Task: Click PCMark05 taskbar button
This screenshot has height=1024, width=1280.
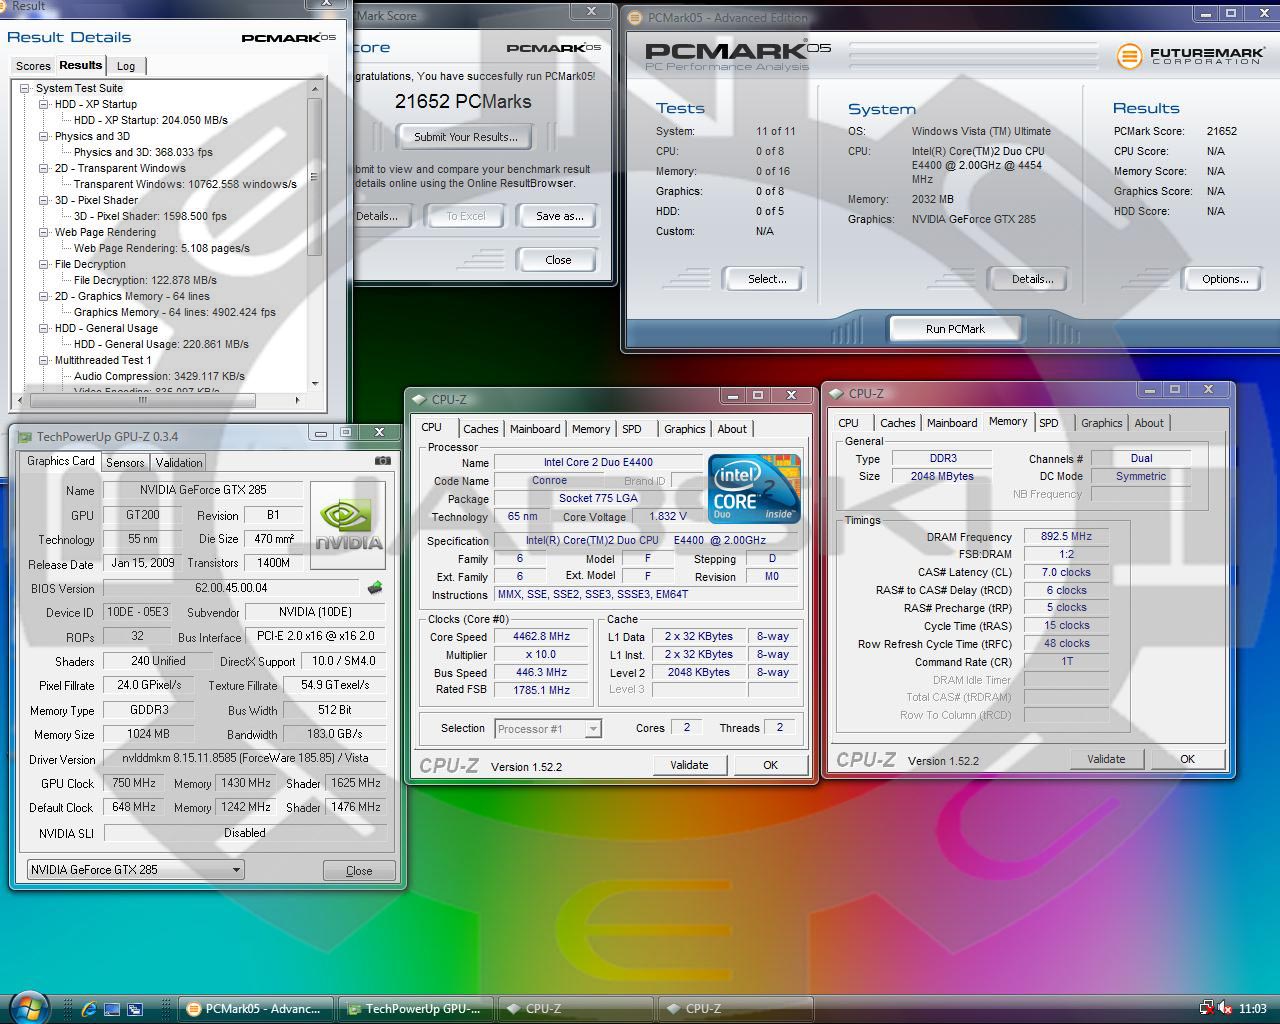Action: coord(256,1009)
